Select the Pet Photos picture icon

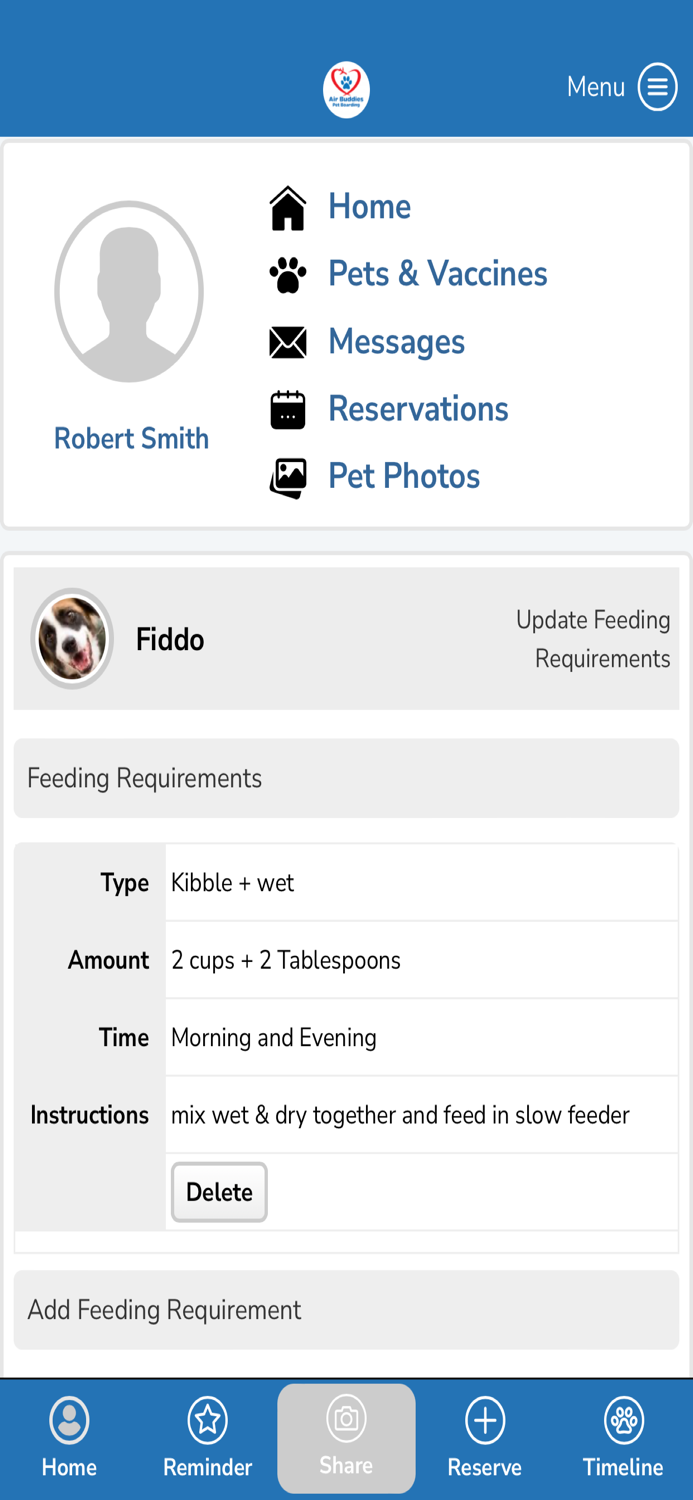pyautogui.click(x=288, y=476)
